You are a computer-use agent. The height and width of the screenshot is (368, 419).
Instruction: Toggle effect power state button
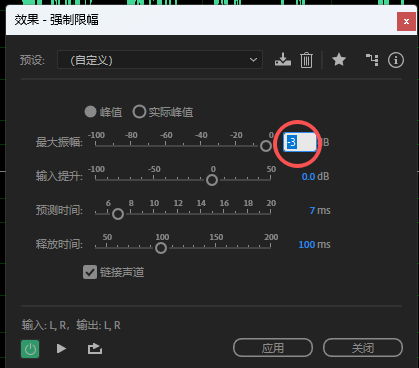click(30, 349)
